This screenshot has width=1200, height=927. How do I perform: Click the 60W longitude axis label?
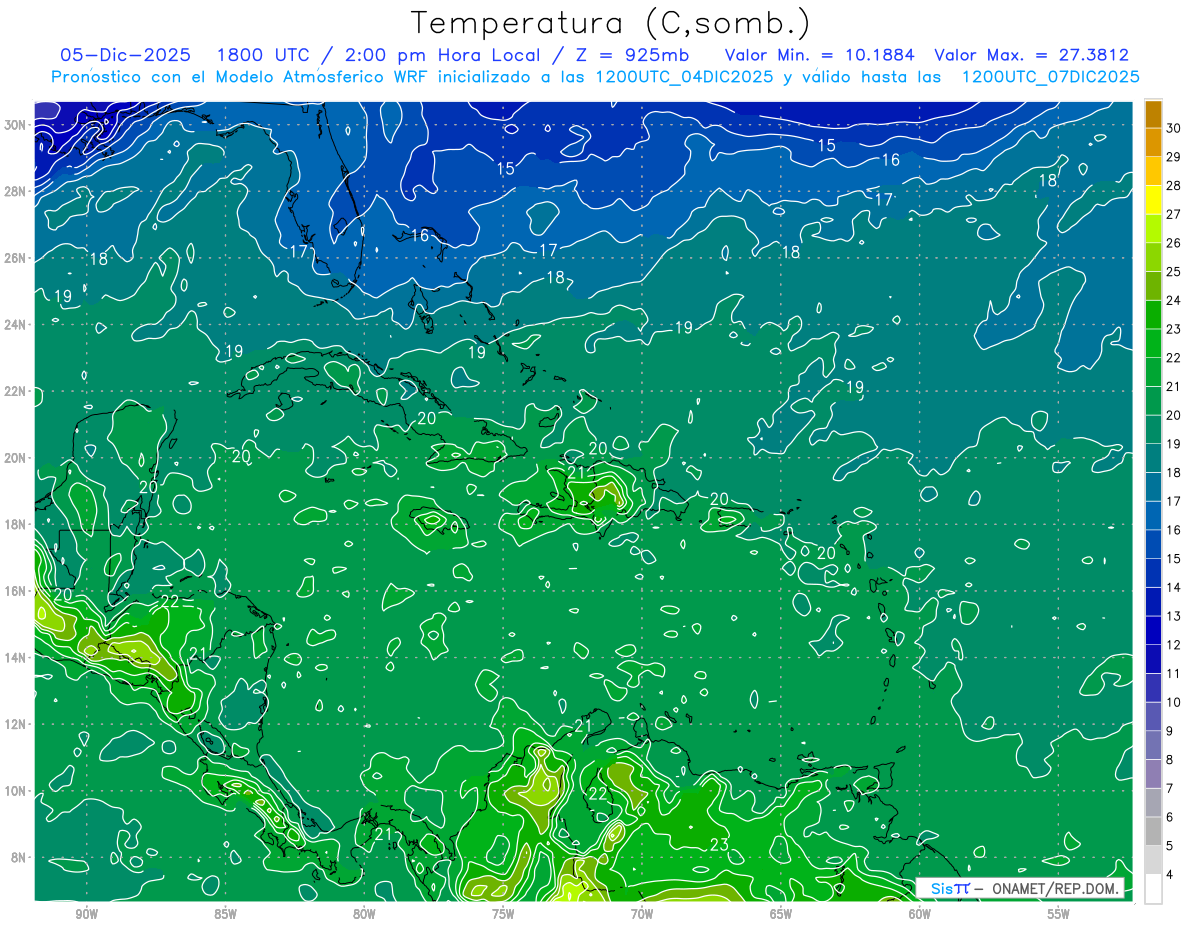pos(920,915)
